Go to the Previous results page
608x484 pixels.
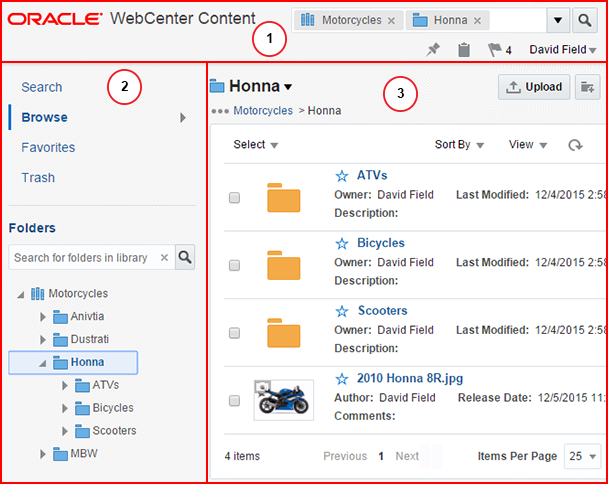tap(345, 456)
